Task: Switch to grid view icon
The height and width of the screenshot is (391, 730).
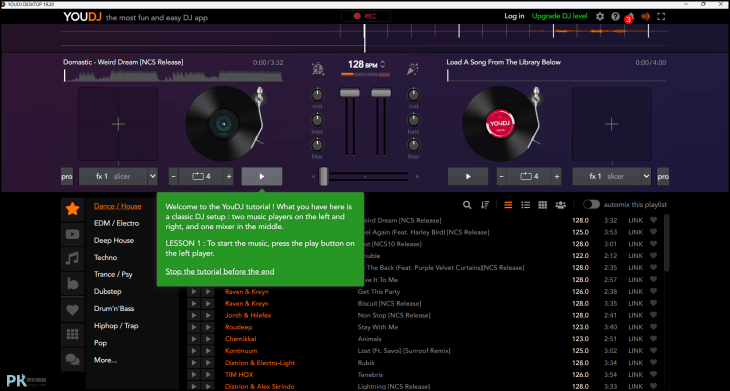Action: coord(542,205)
